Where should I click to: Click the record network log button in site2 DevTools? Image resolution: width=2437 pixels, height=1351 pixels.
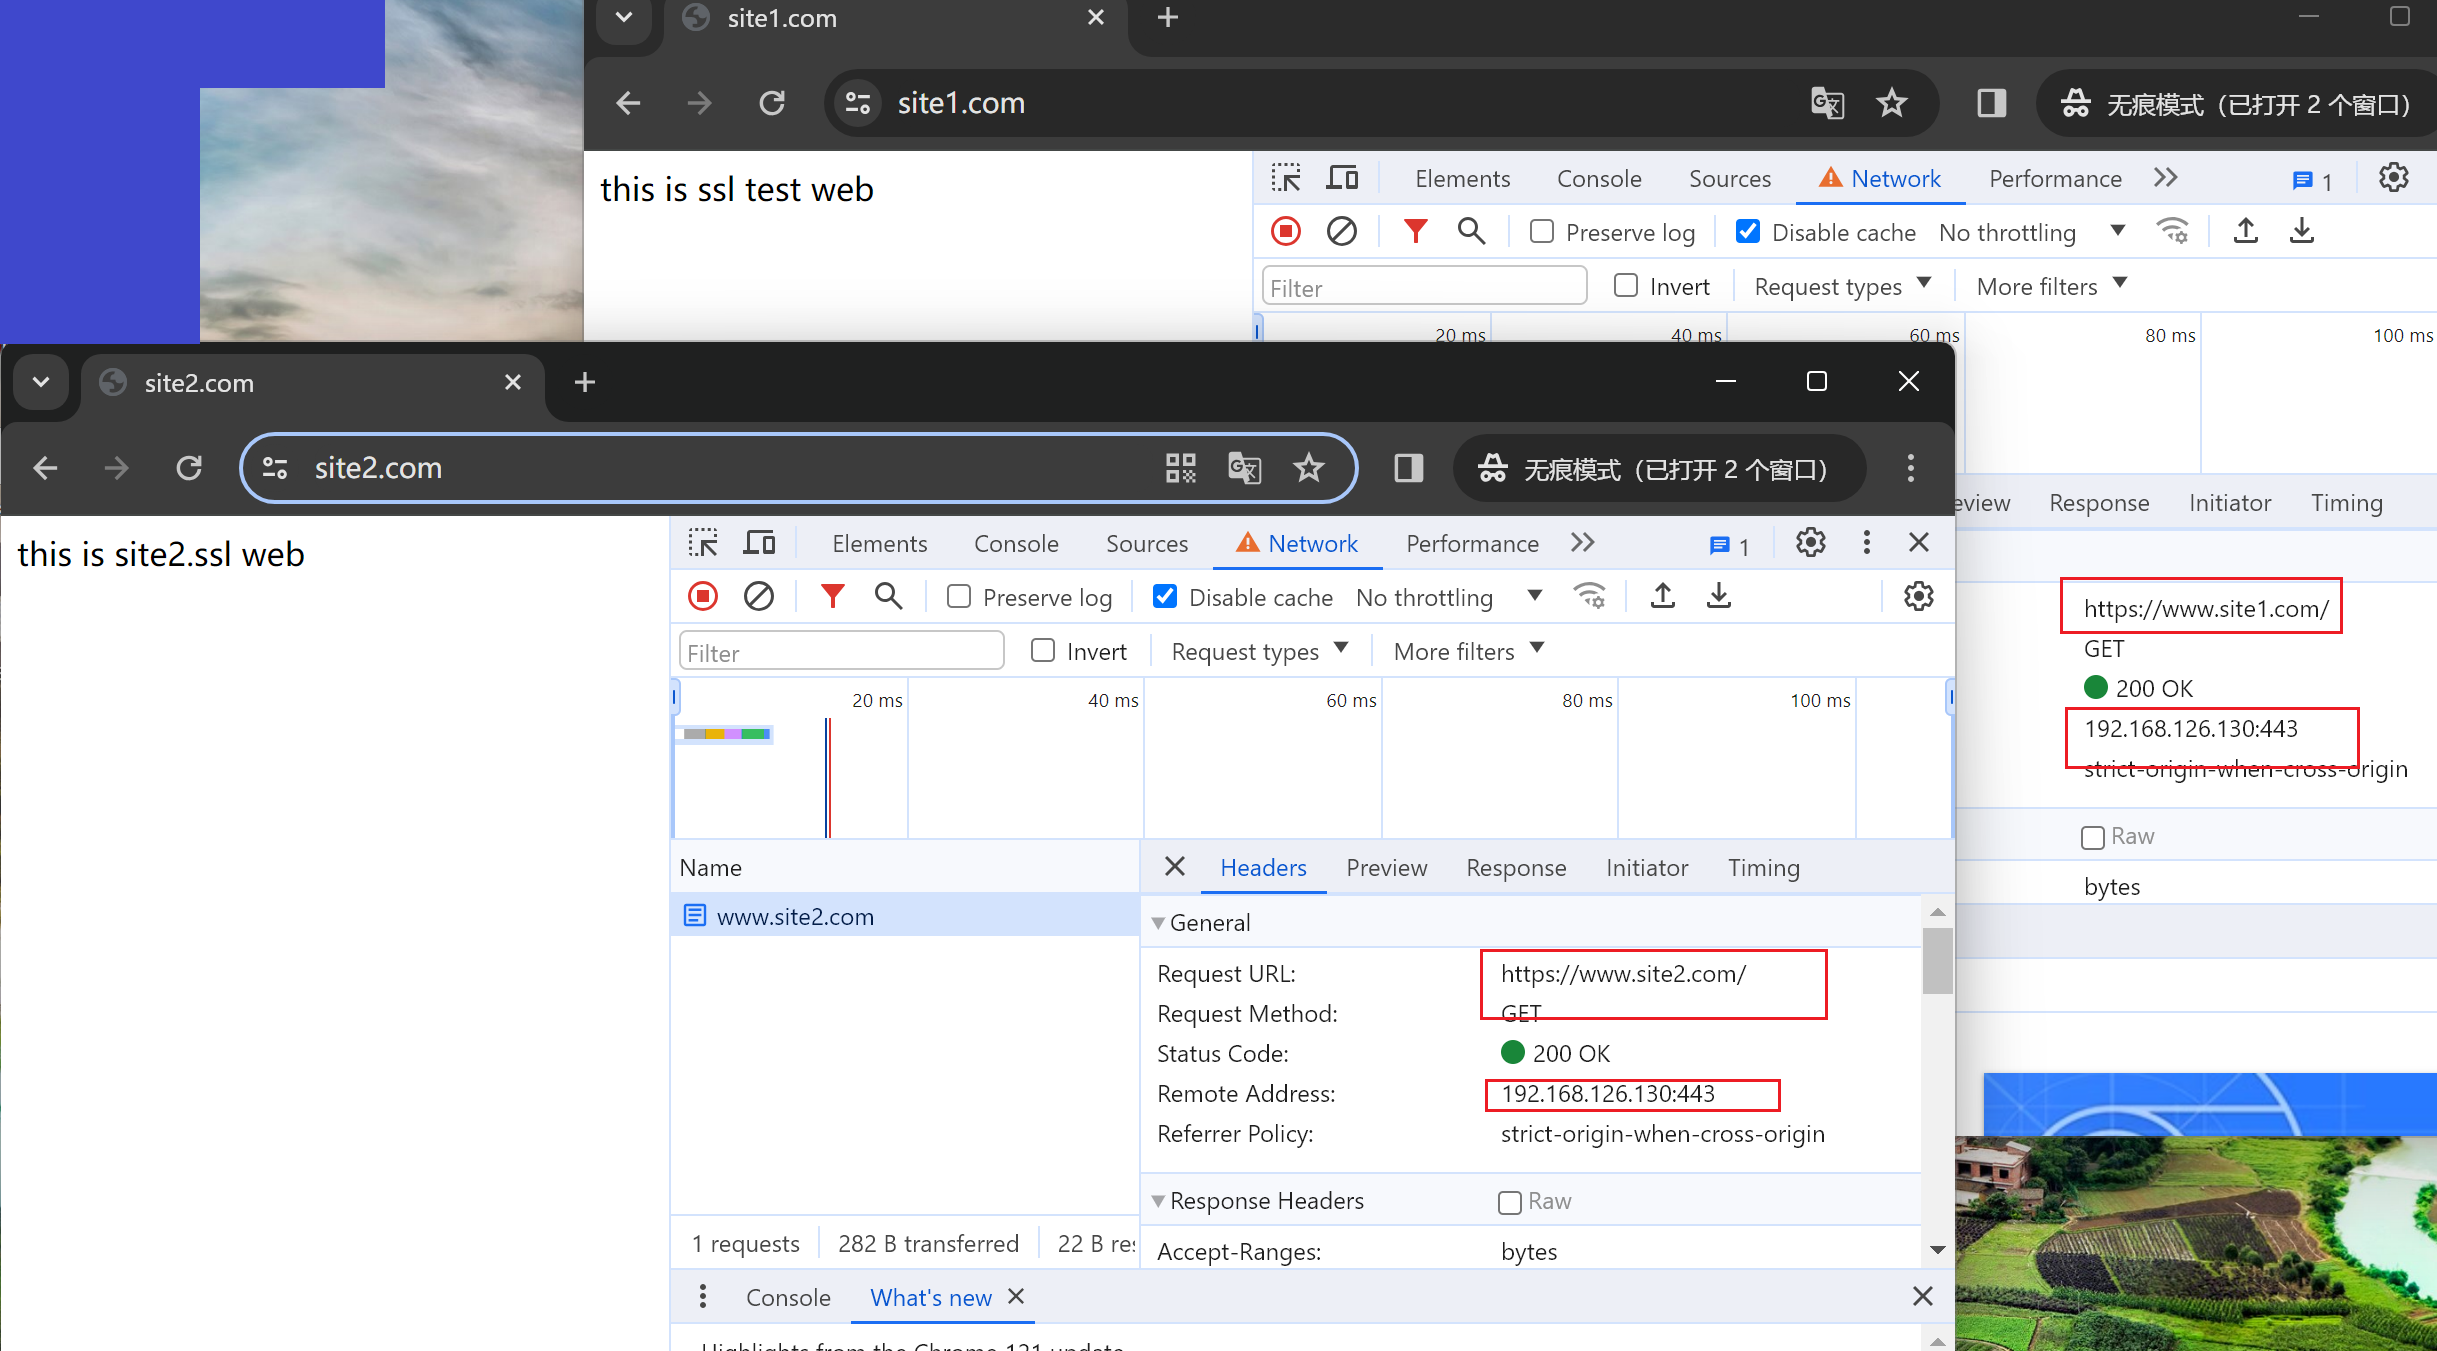(703, 597)
